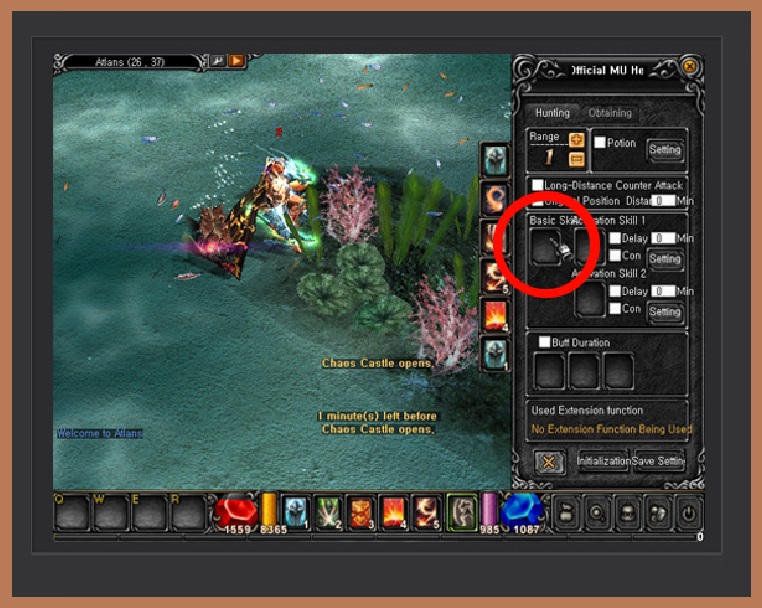This screenshot has width=762, height=608.
Task: Click Activation Skill 2 Delay minutes field
Action: (663, 291)
